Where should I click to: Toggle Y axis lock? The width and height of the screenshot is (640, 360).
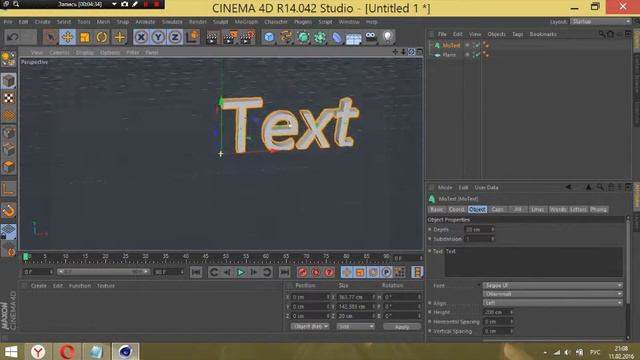click(x=158, y=37)
